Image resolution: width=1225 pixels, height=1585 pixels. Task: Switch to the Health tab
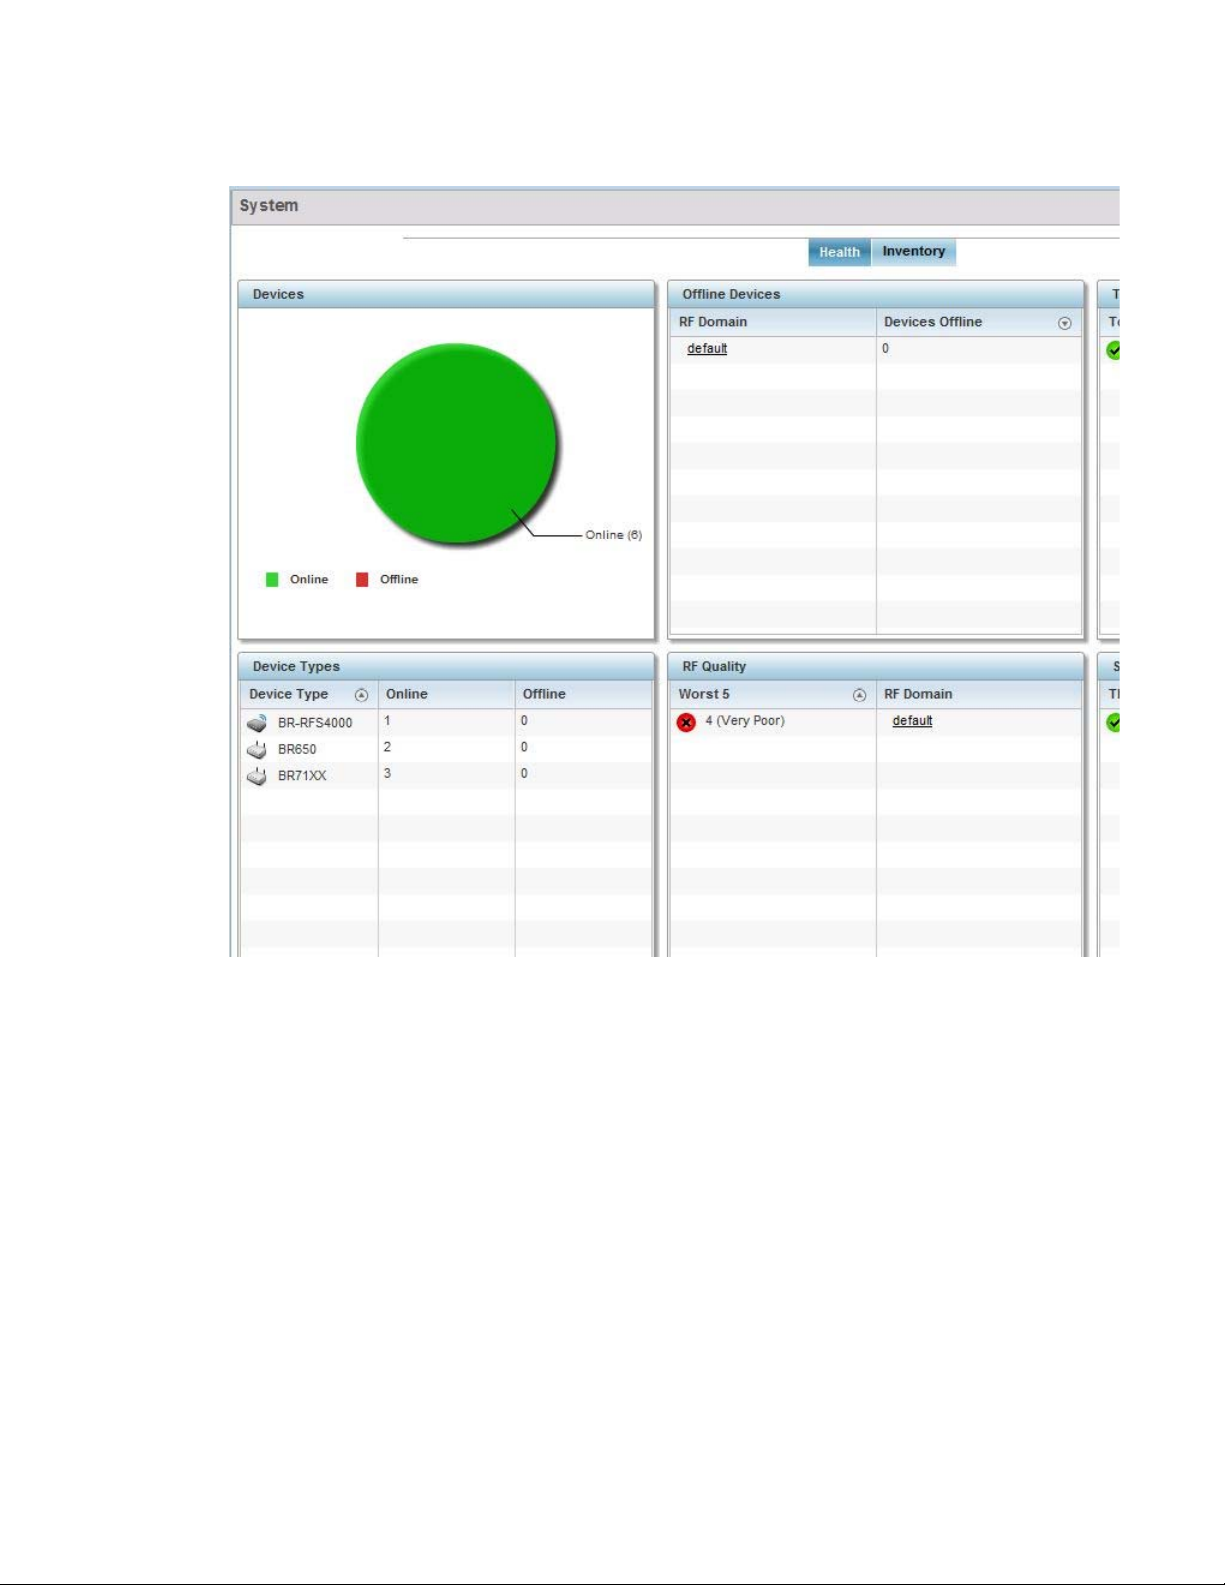[839, 252]
